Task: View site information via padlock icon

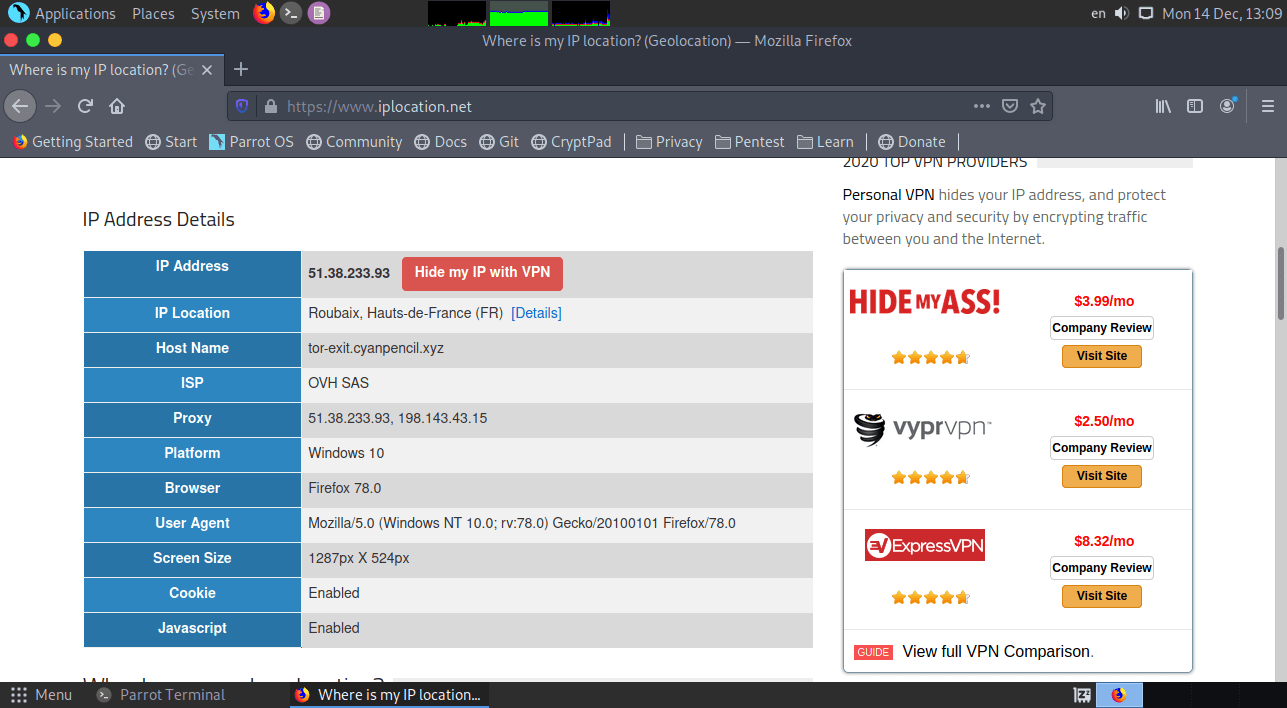Action: point(269,106)
